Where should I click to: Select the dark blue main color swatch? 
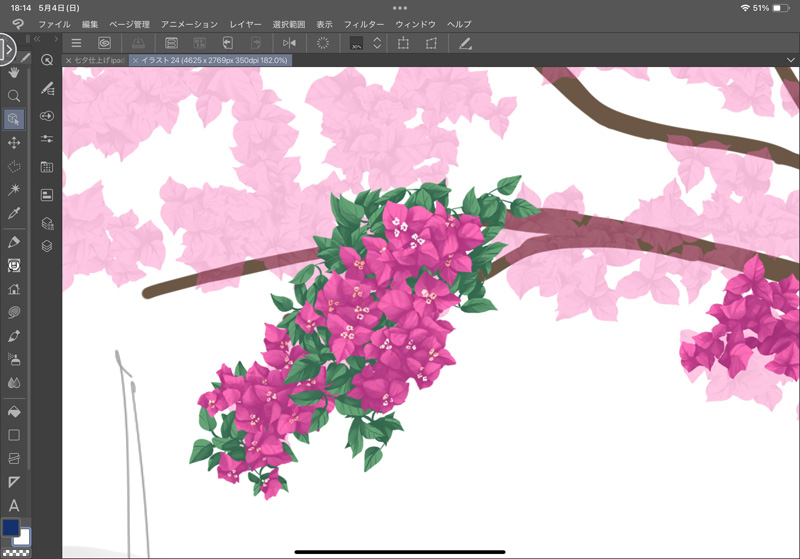tap(11, 527)
